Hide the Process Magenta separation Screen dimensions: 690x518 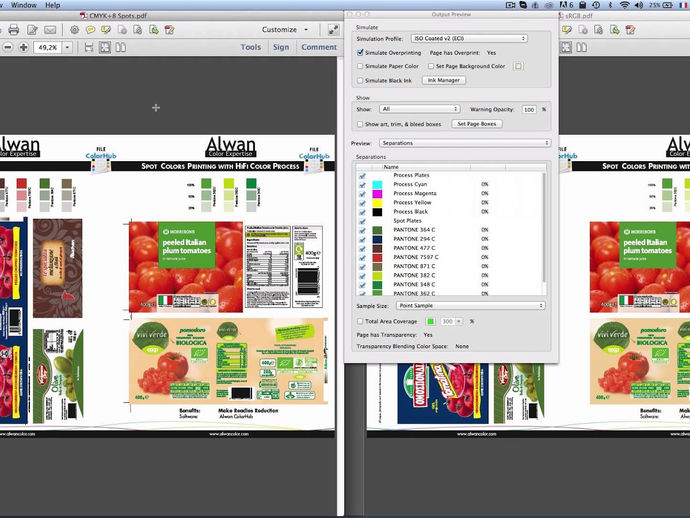[362, 194]
